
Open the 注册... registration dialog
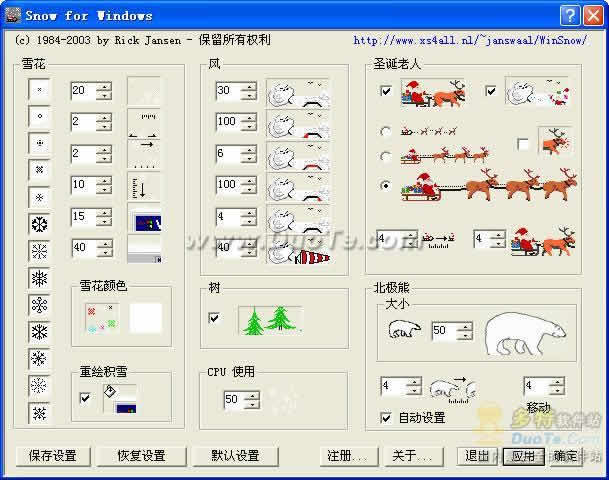pyautogui.click(x=349, y=456)
